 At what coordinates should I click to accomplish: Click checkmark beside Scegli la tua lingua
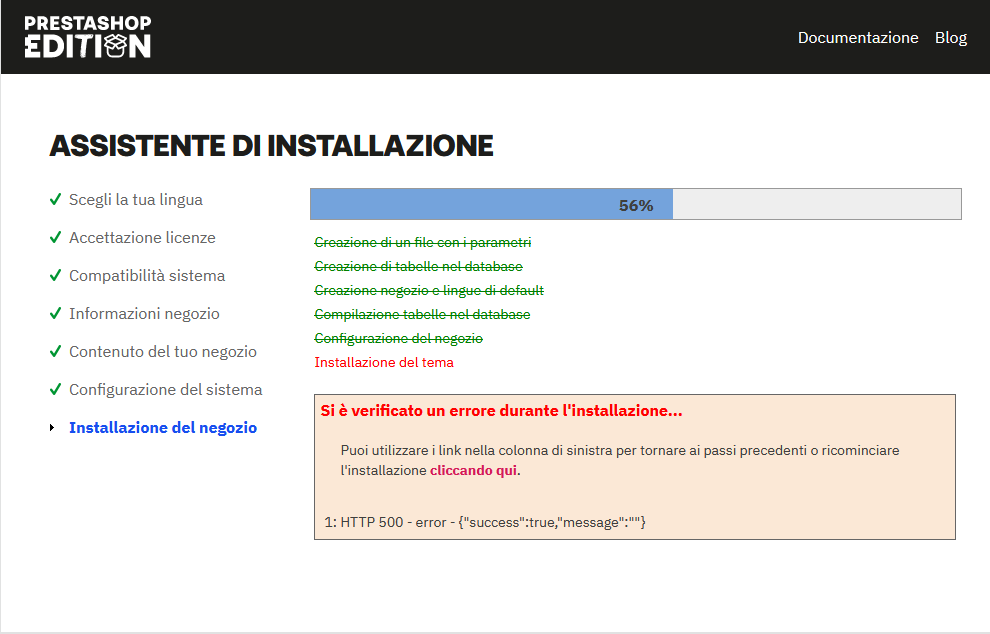[x=56, y=200]
